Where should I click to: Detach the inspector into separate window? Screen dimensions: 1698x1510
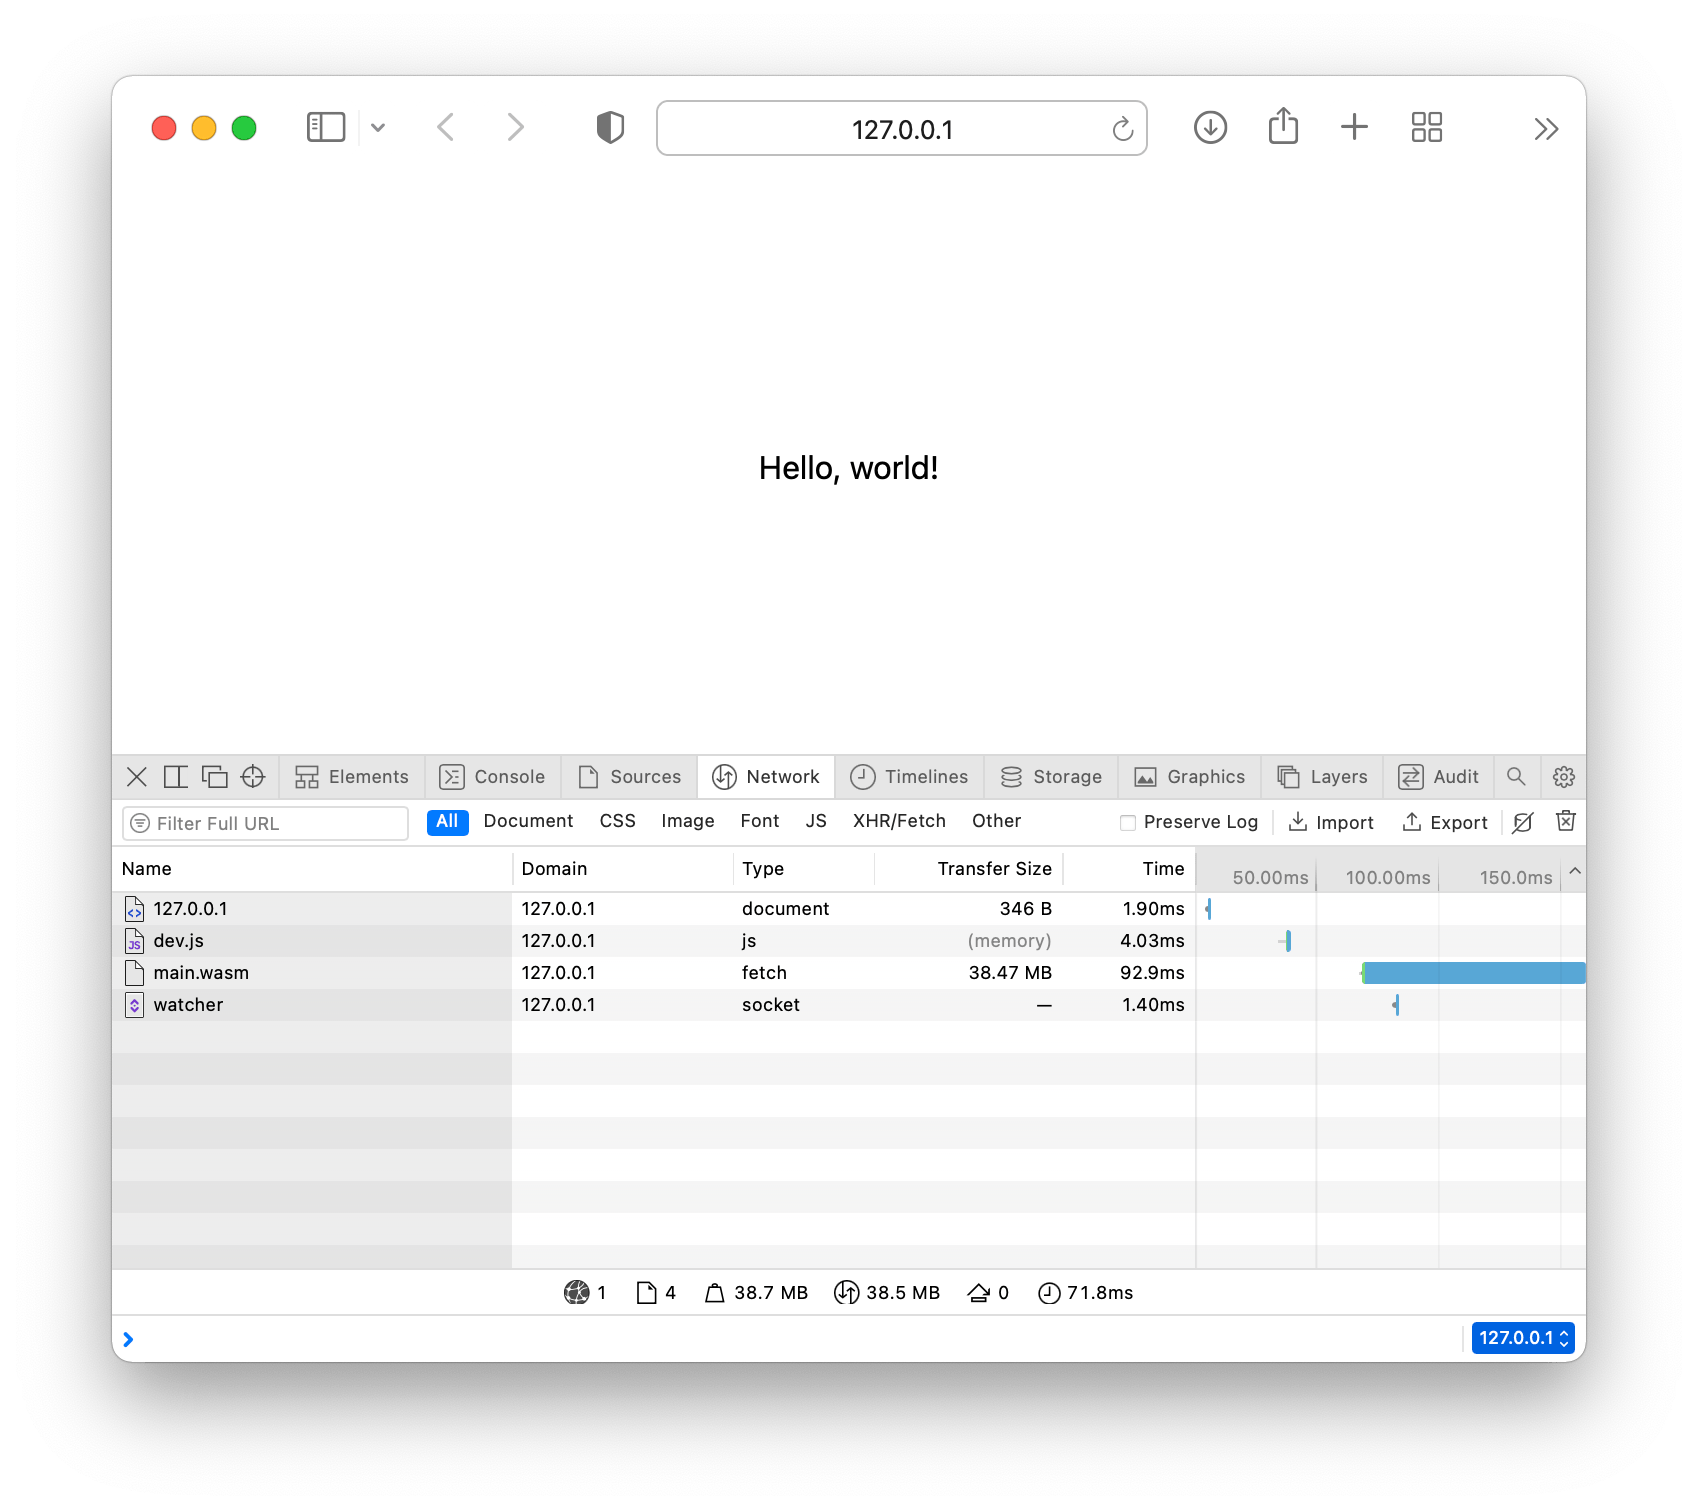pos(214,777)
